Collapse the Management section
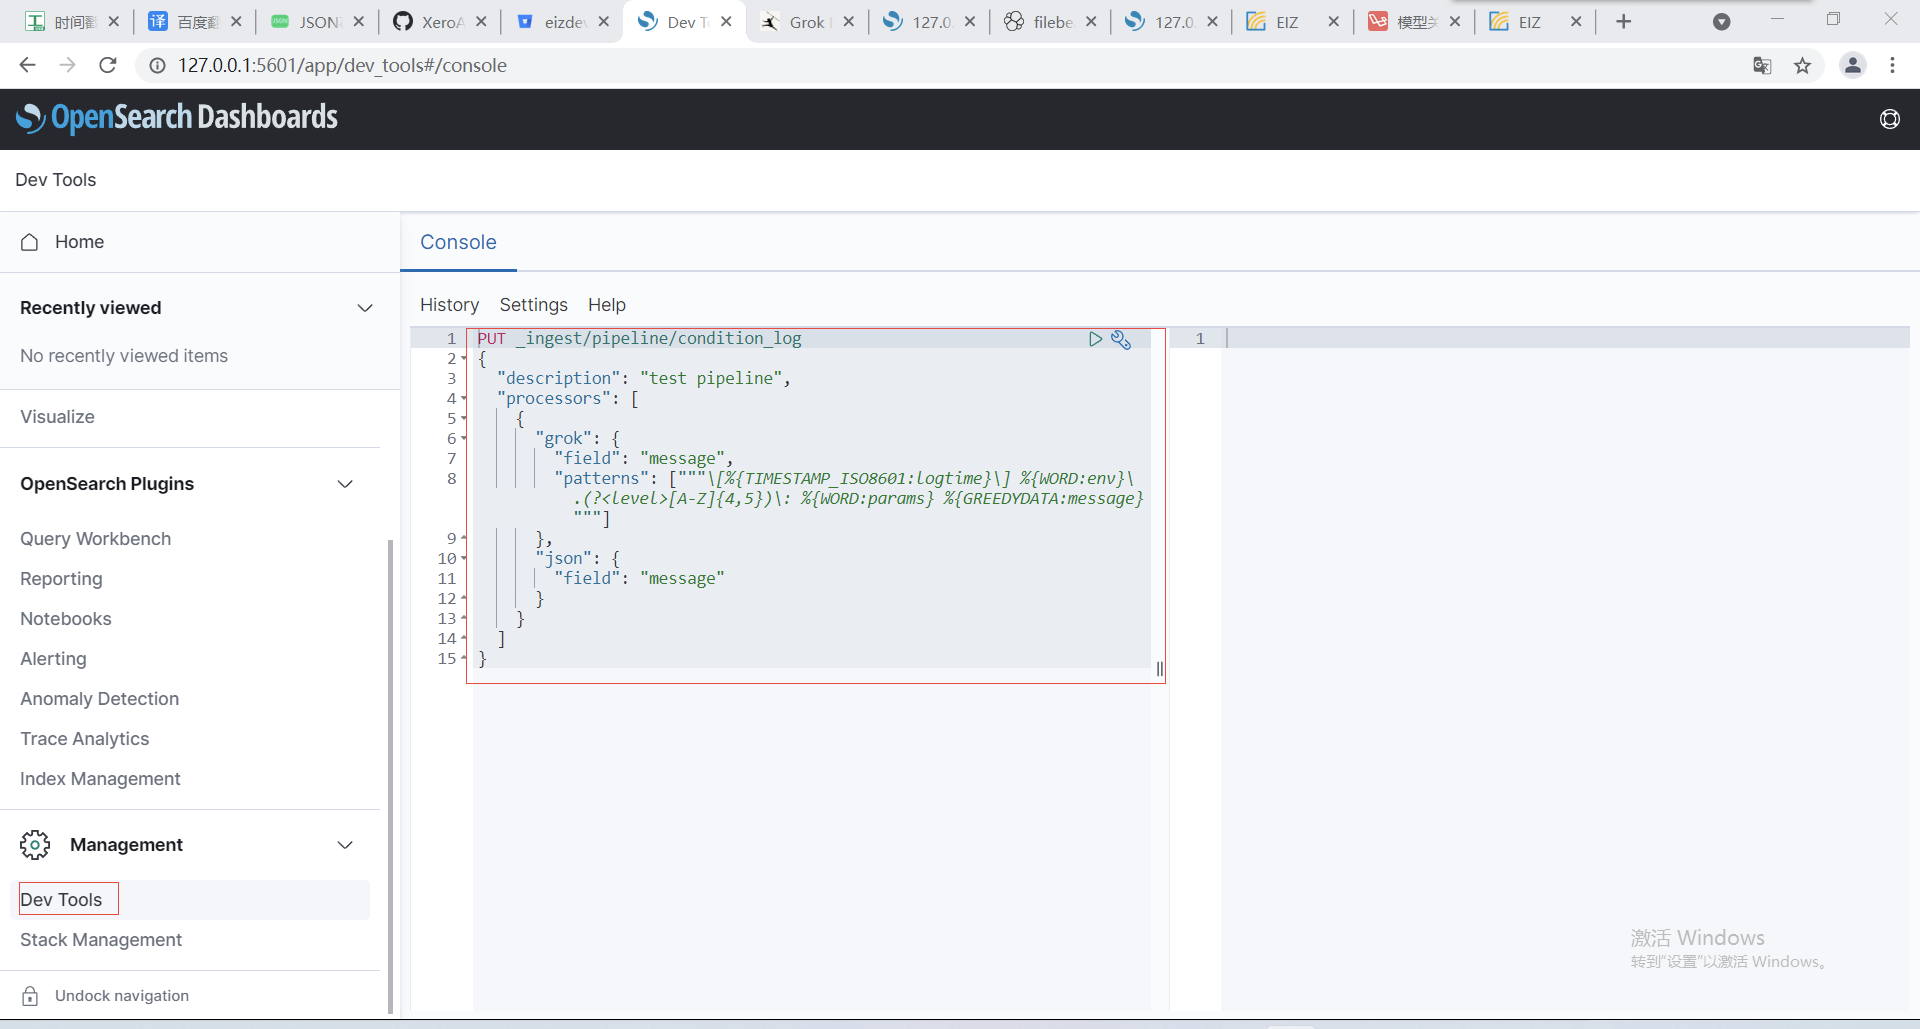 tap(345, 844)
